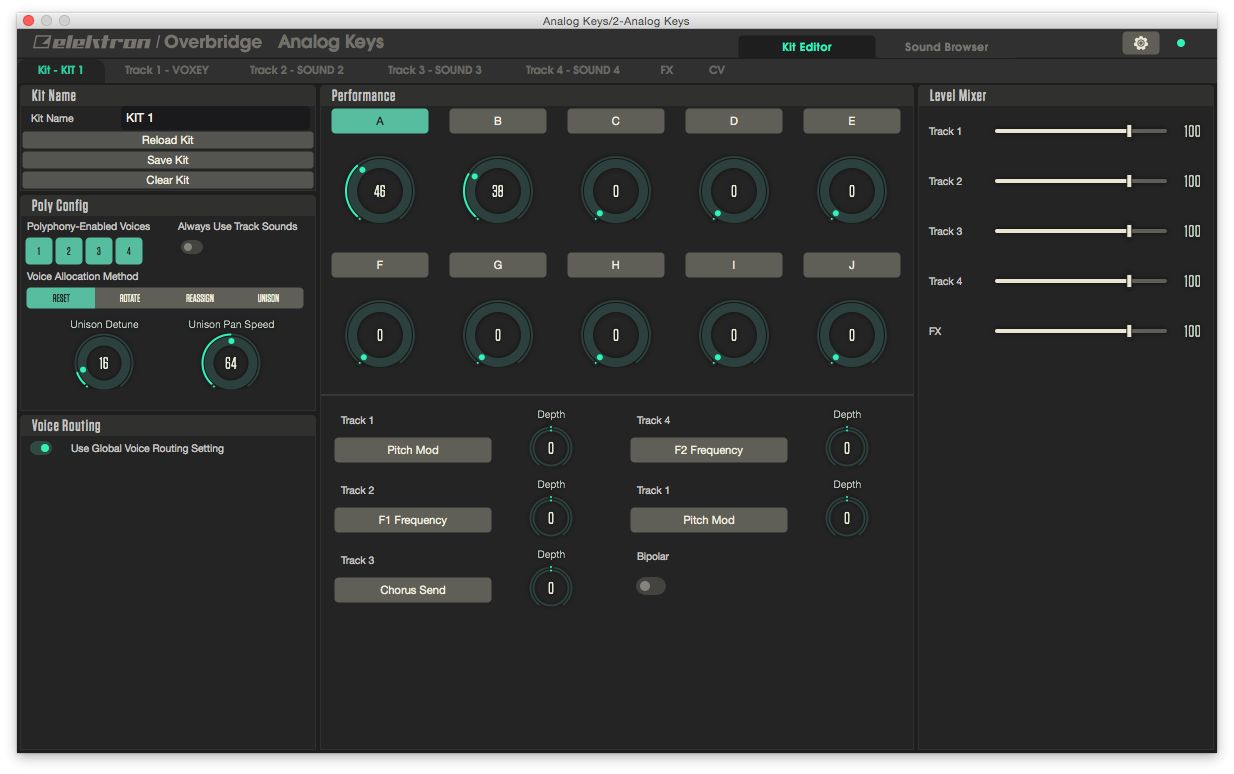Disable Use Global Voice Routing Setting
The width and height of the screenshot is (1234, 774).
[x=41, y=448]
